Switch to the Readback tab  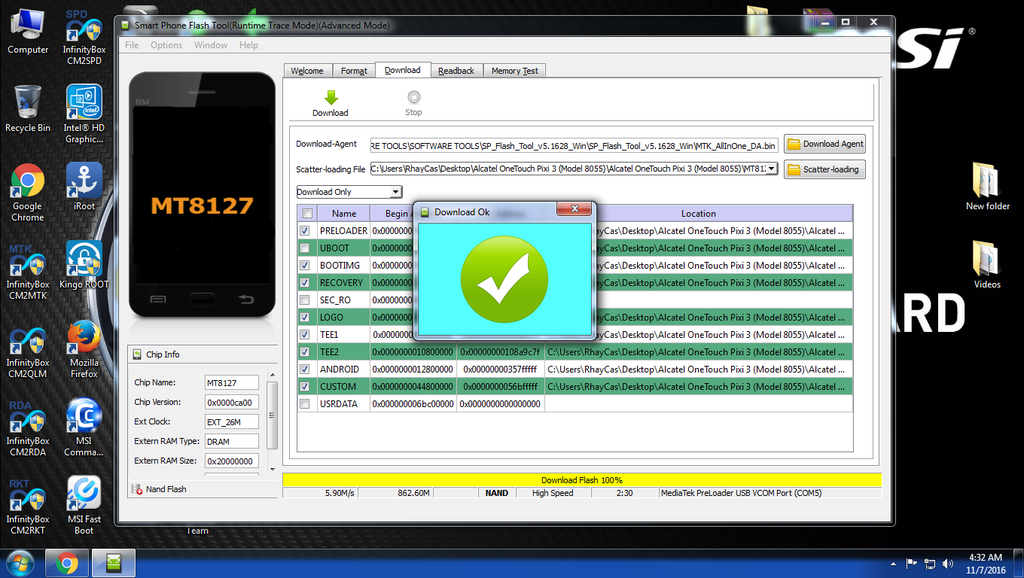tap(456, 71)
